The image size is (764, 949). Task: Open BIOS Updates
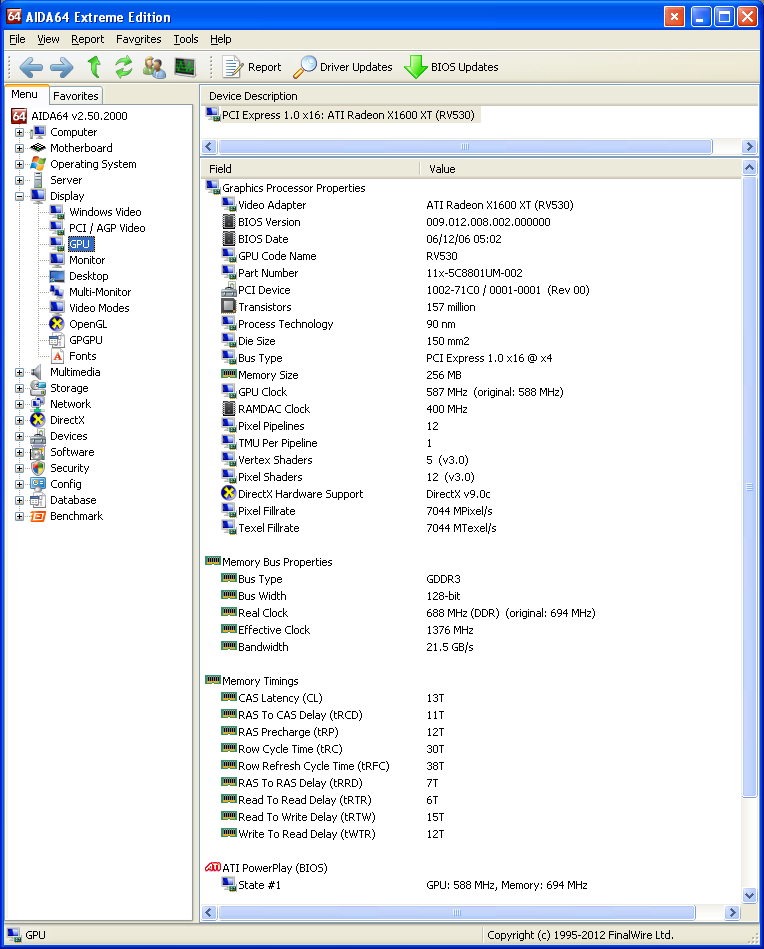click(x=452, y=67)
